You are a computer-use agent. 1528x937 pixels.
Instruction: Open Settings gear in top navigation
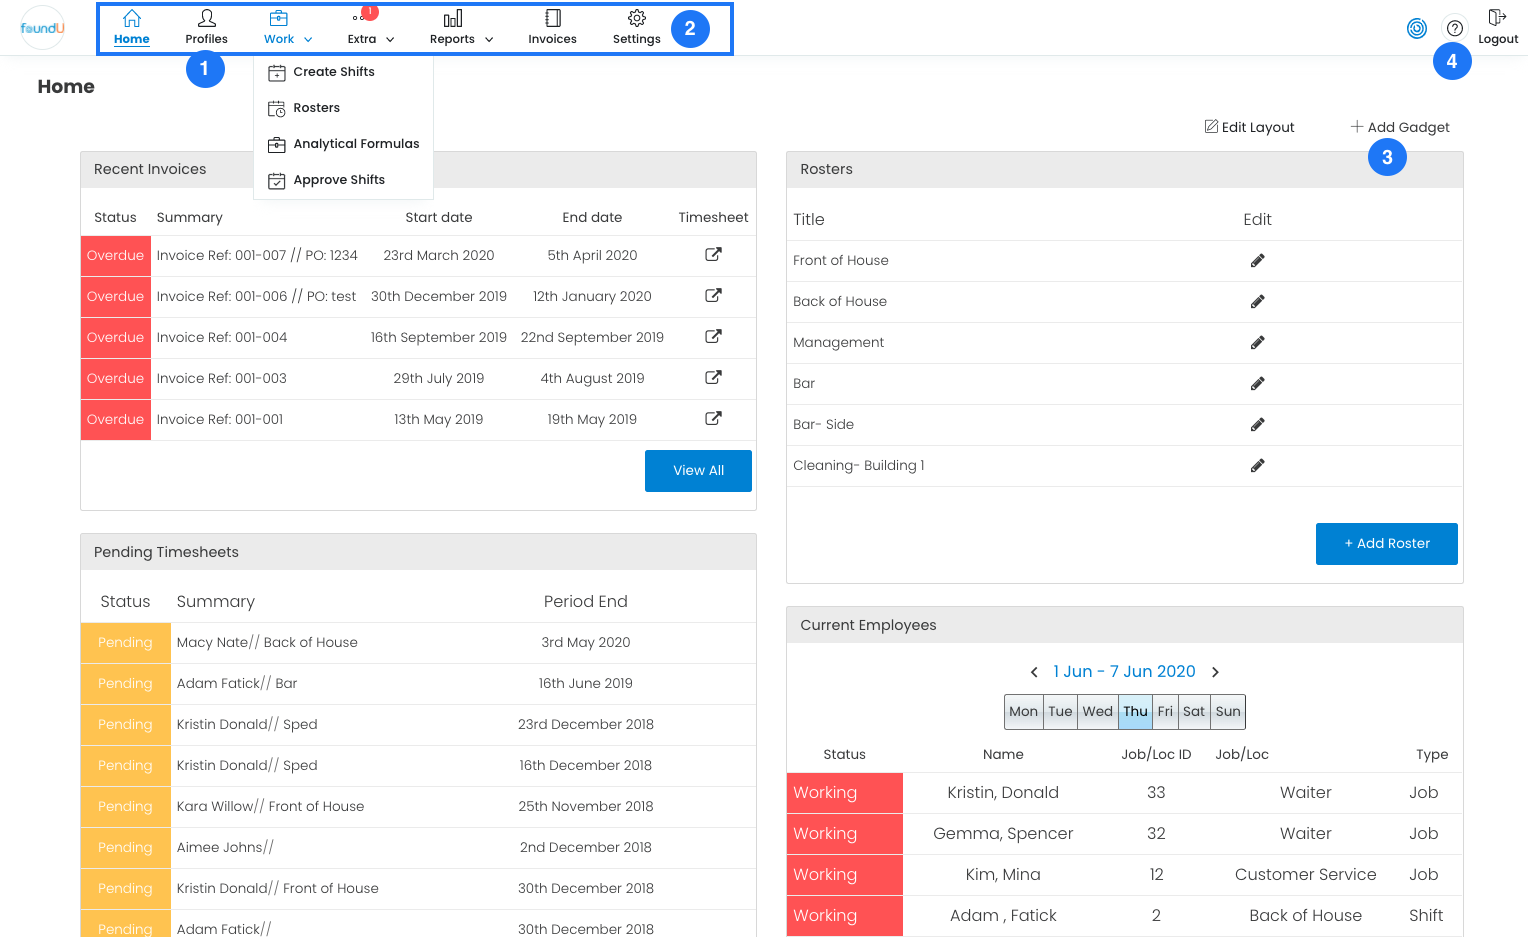click(x=636, y=27)
